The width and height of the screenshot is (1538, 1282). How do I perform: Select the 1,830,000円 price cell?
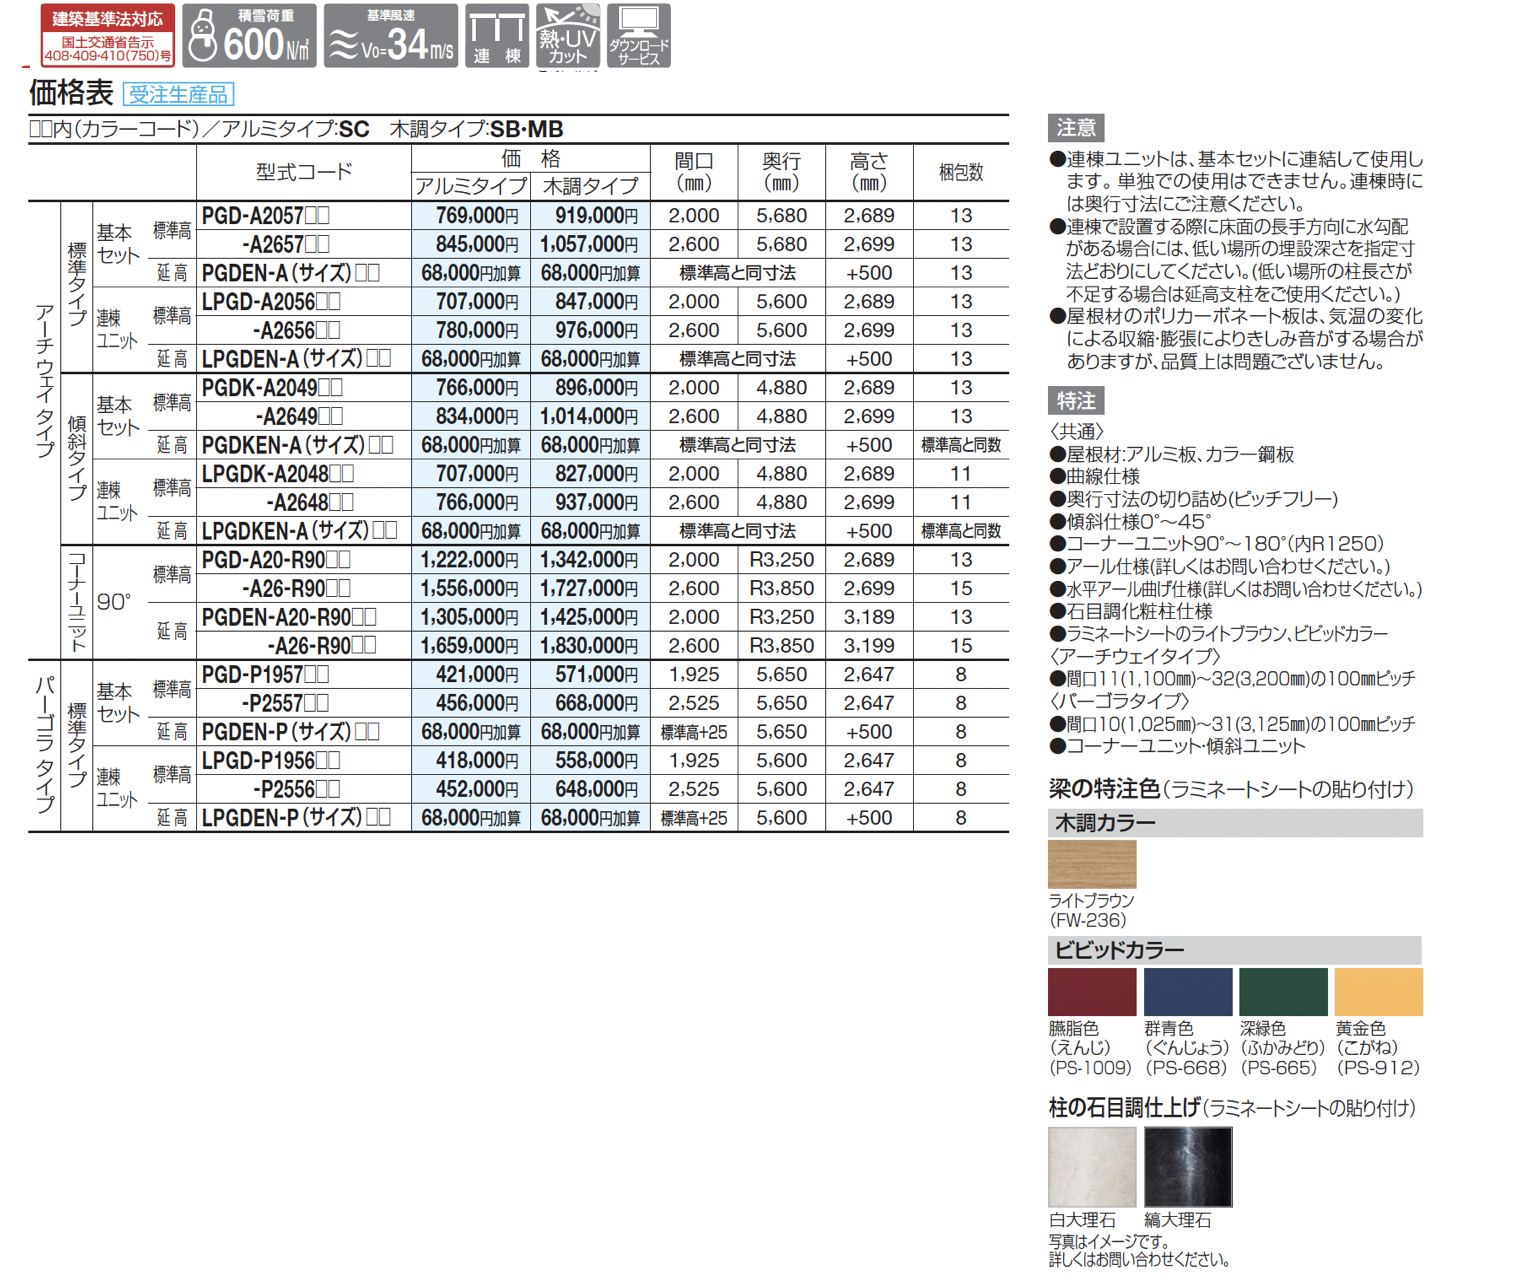589,646
